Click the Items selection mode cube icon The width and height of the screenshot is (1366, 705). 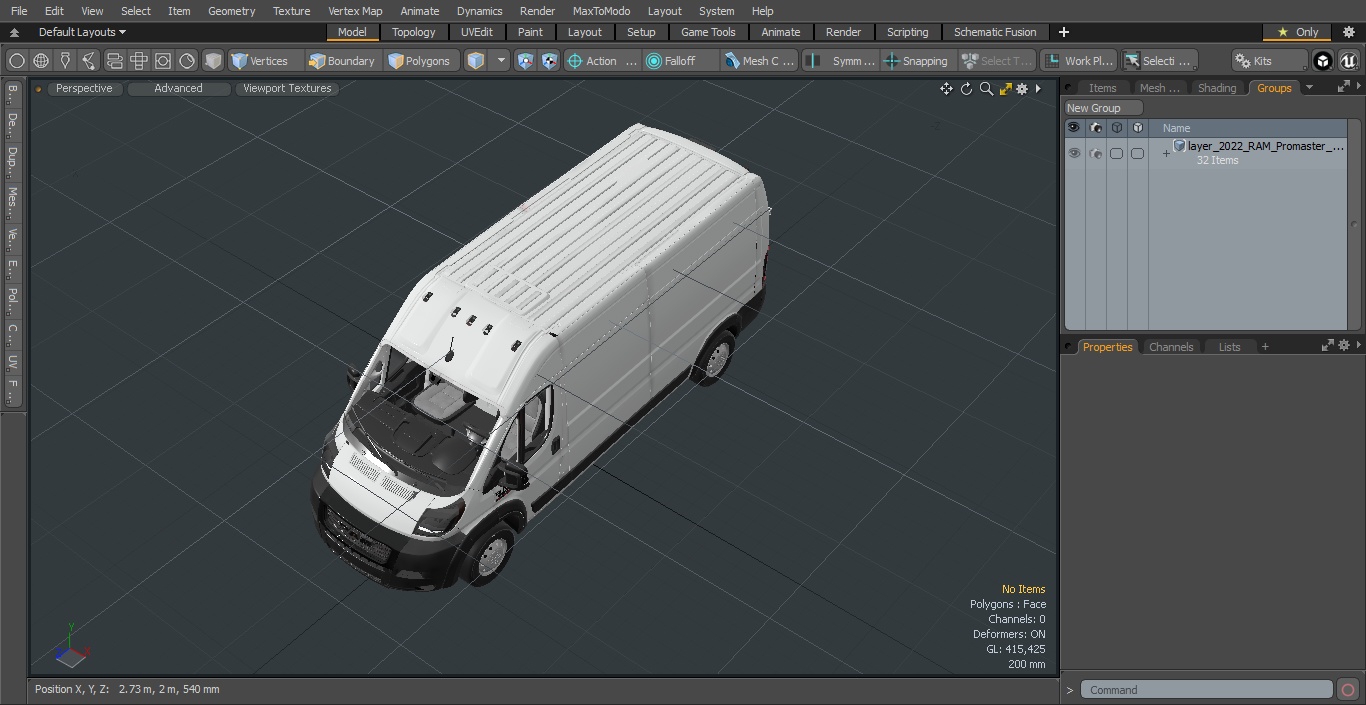coord(476,61)
